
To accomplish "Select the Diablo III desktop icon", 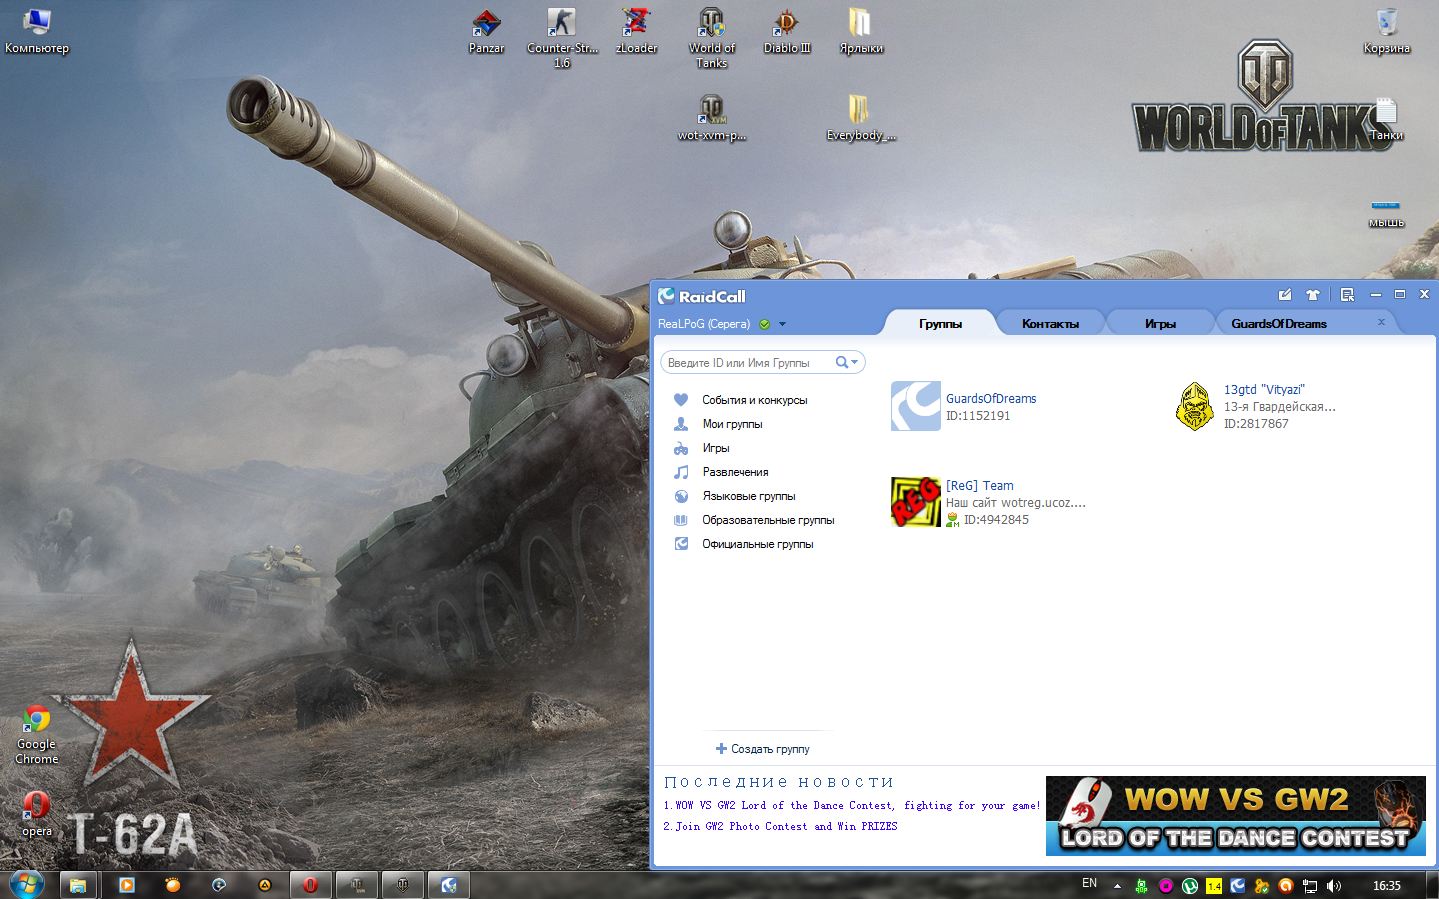I will [x=787, y=31].
